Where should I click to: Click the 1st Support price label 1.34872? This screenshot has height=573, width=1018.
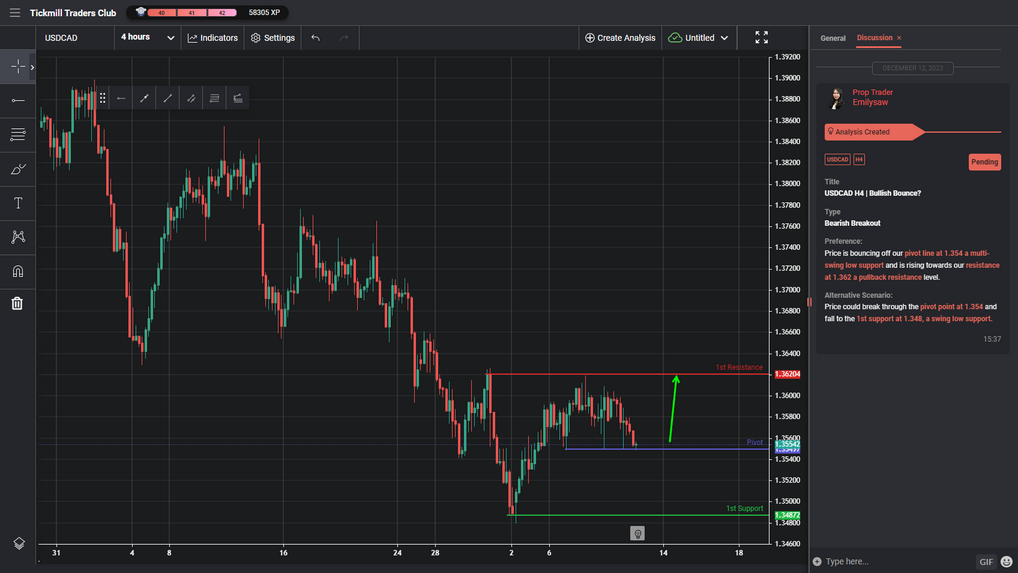click(x=788, y=515)
